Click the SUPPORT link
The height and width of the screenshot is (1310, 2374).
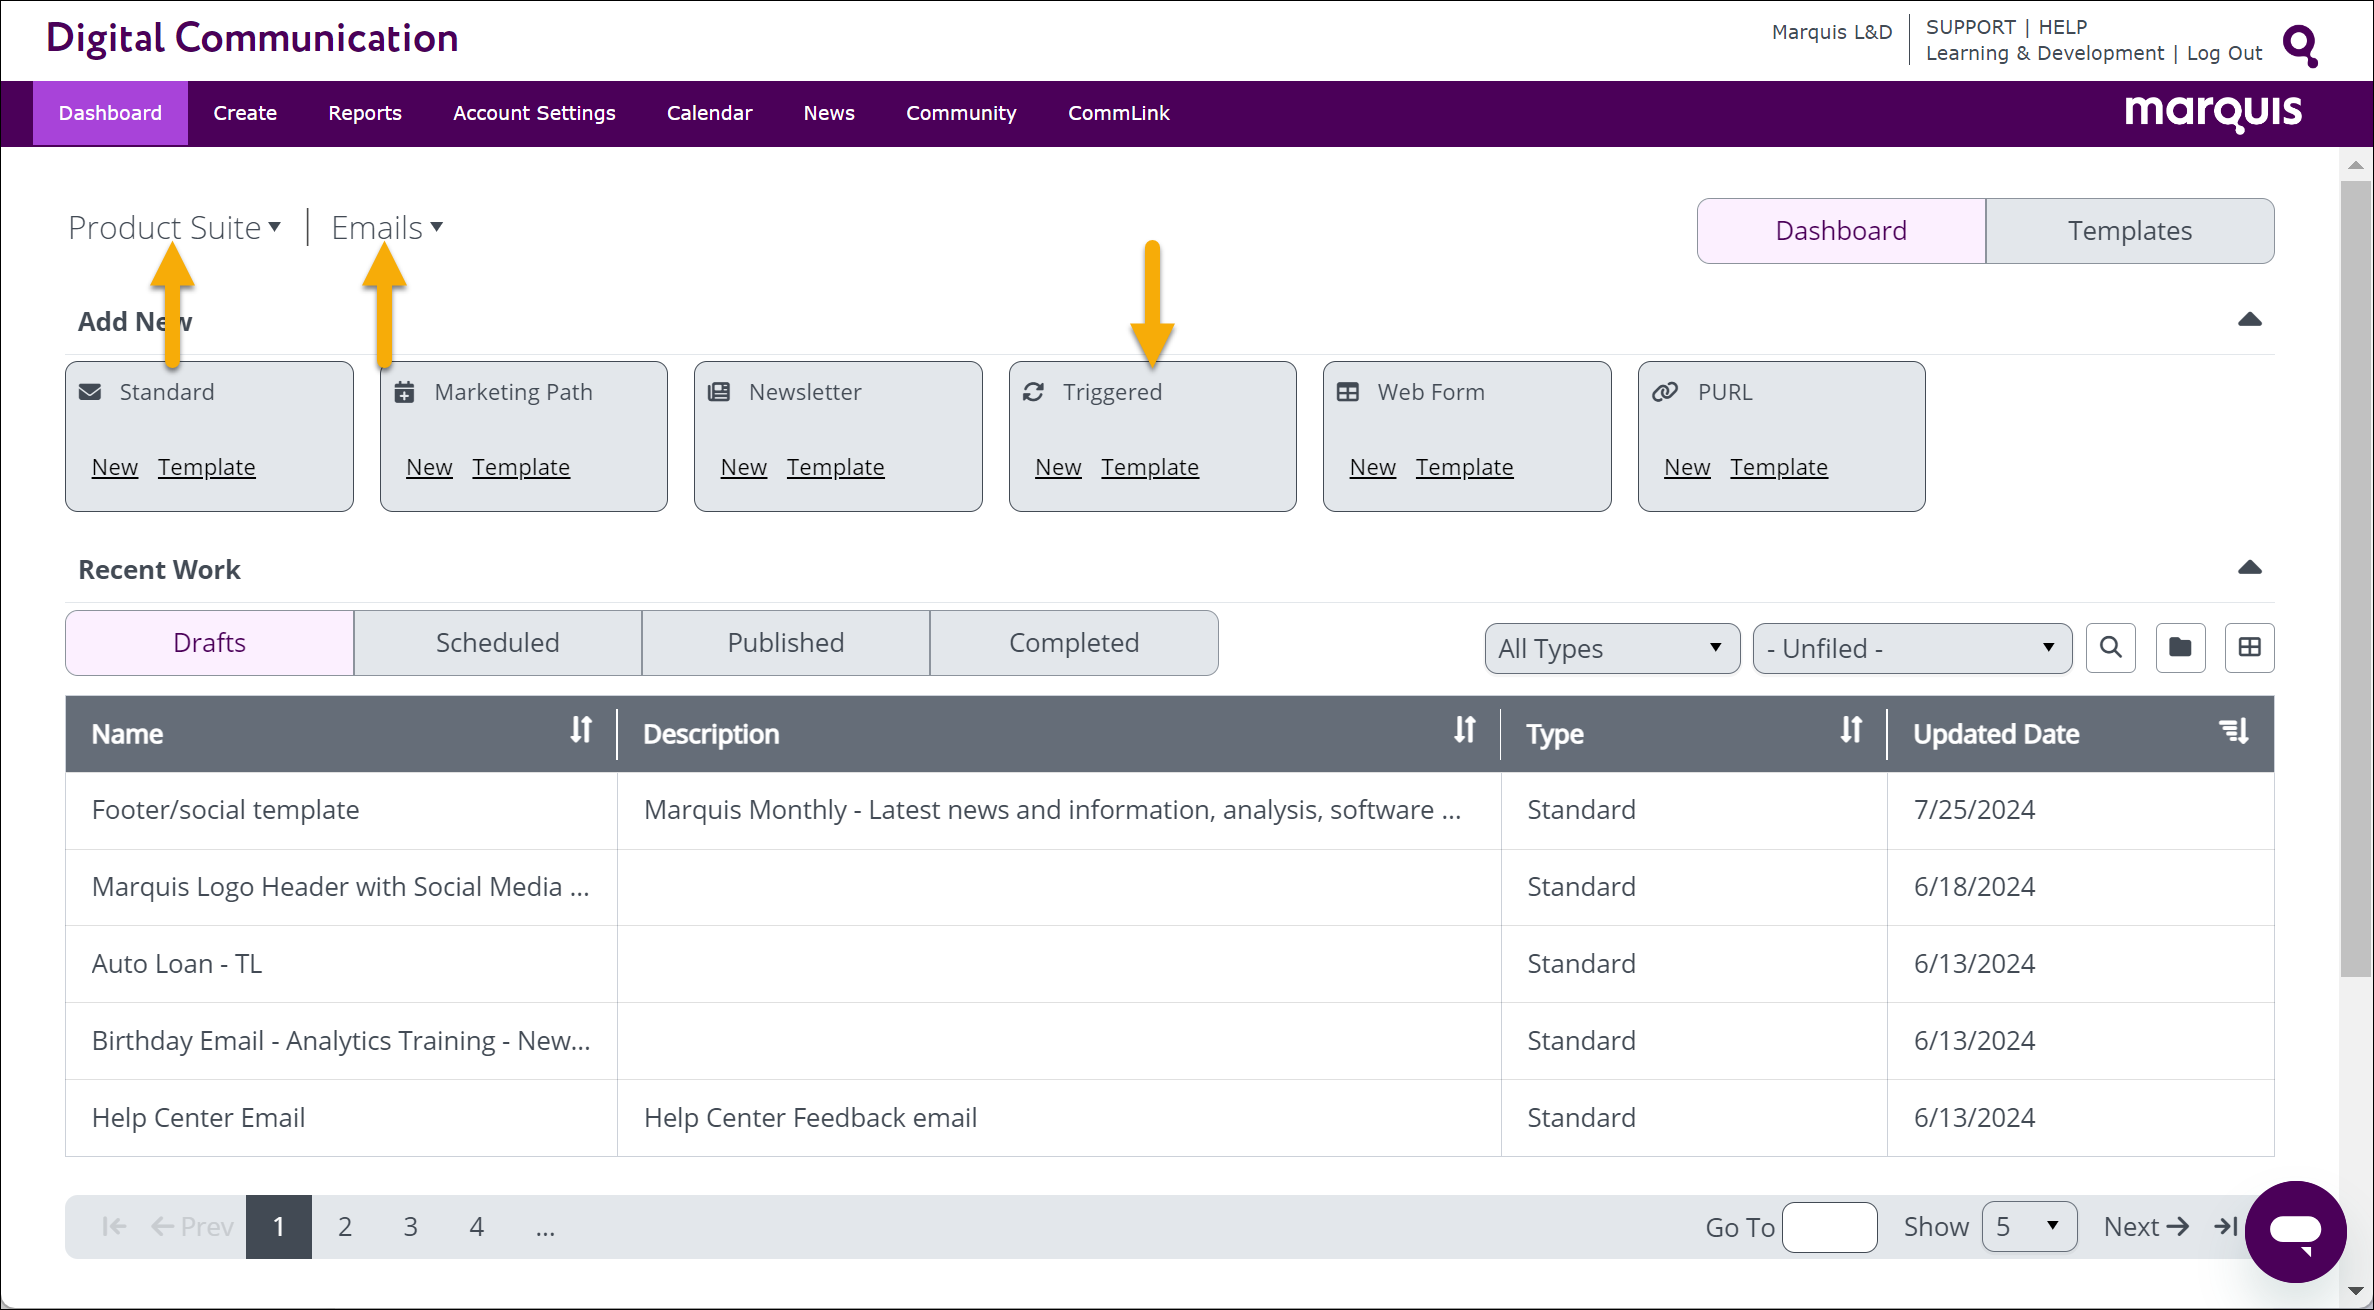[x=1970, y=27]
